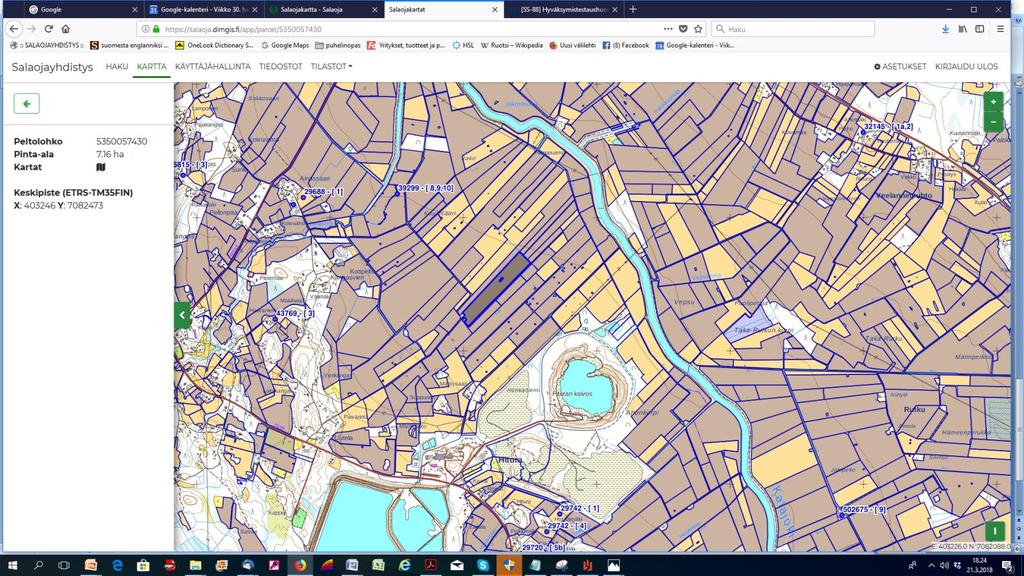The height and width of the screenshot is (576, 1024).
Task: Open Microsoft Store from the taskbar
Action: (143, 565)
